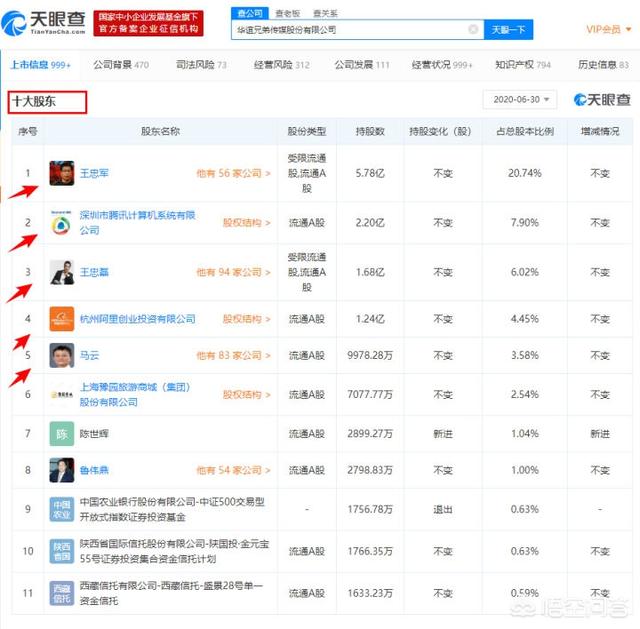Click the 退出 cell in row 9
The height and width of the screenshot is (629, 640).
(x=443, y=509)
